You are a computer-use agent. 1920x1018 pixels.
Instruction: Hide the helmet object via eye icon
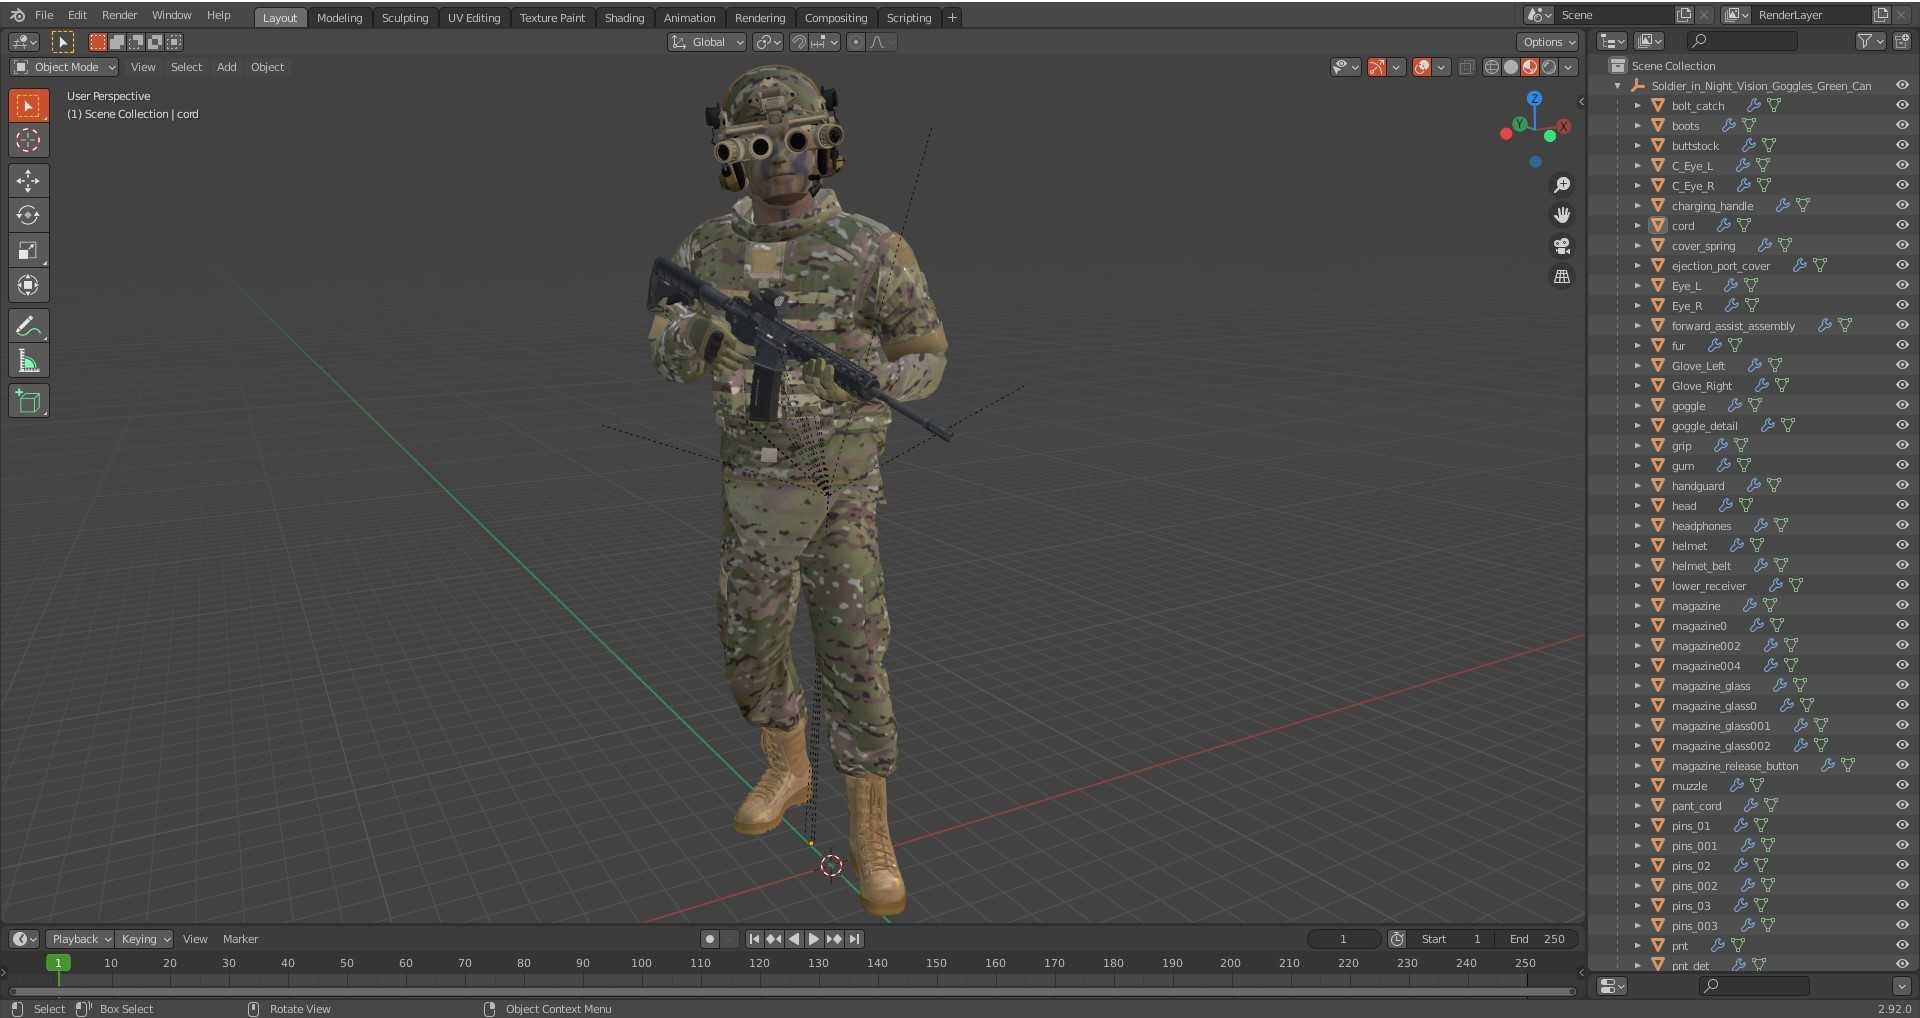point(1902,545)
